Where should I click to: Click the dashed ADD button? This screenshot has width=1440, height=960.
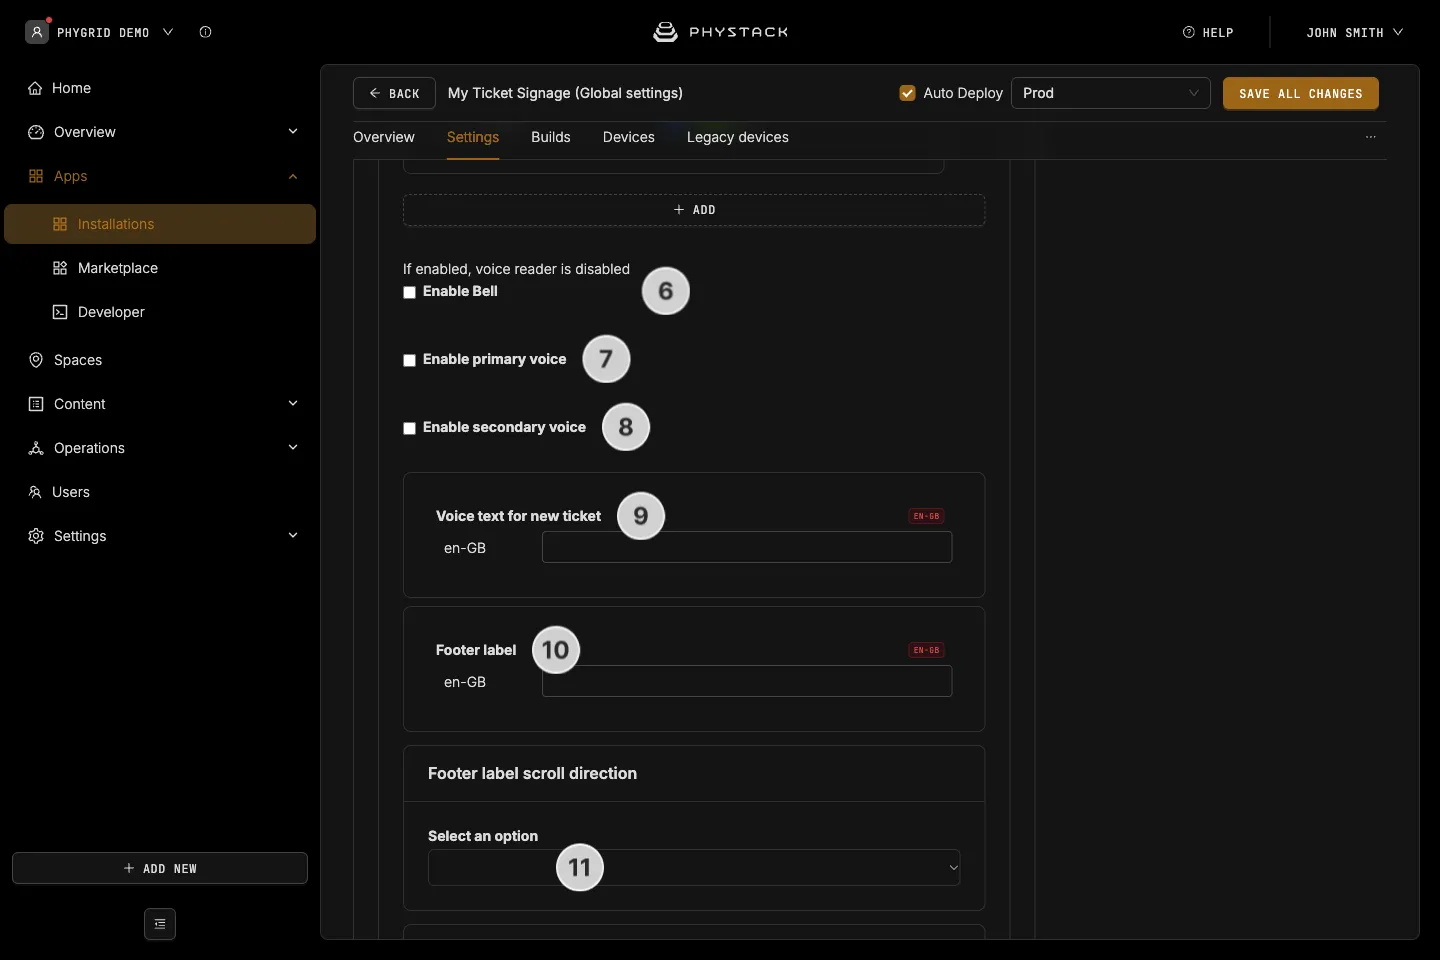pyautogui.click(x=694, y=210)
